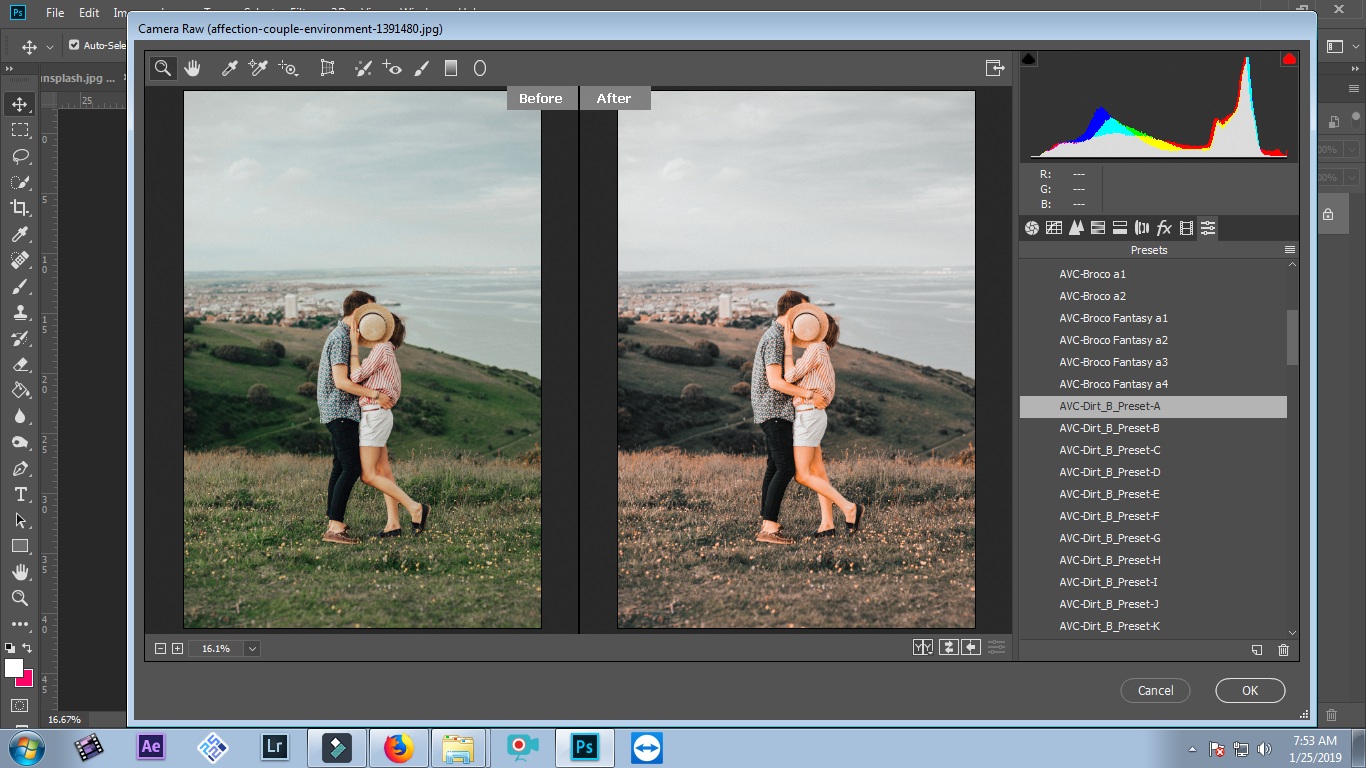The image size is (1366, 768).
Task: Select the Hand tool in Camera Raw
Action: [x=192, y=68]
